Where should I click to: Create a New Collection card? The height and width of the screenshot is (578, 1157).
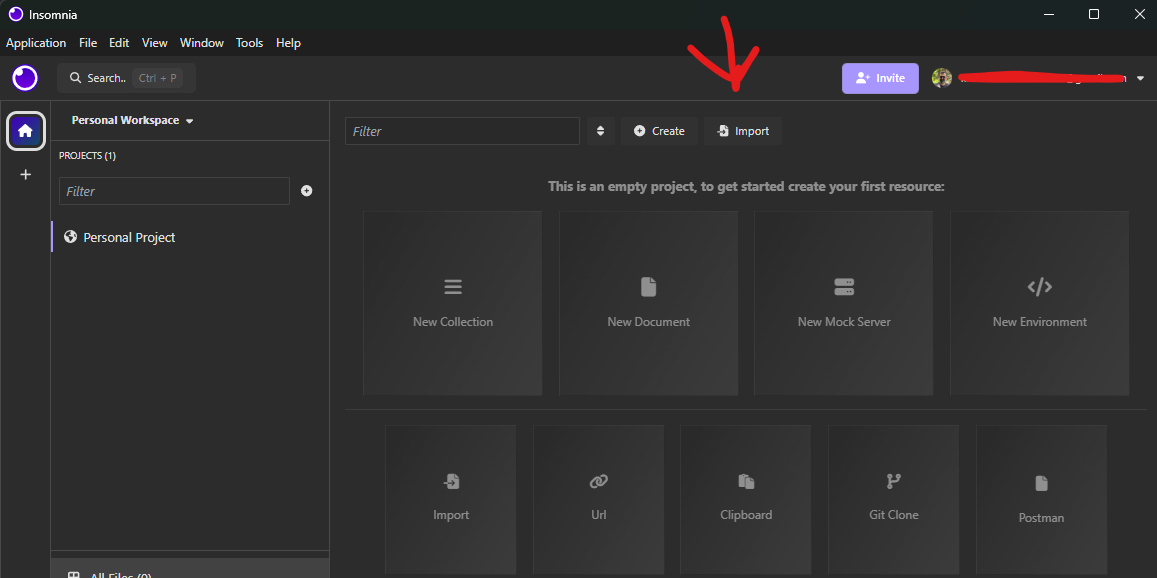click(452, 303)
